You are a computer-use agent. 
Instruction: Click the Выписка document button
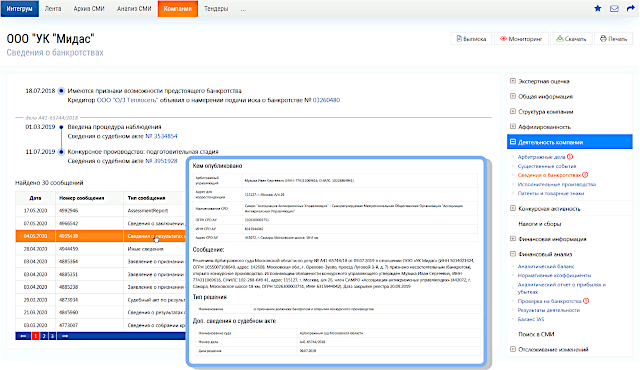tap(471, 39)
